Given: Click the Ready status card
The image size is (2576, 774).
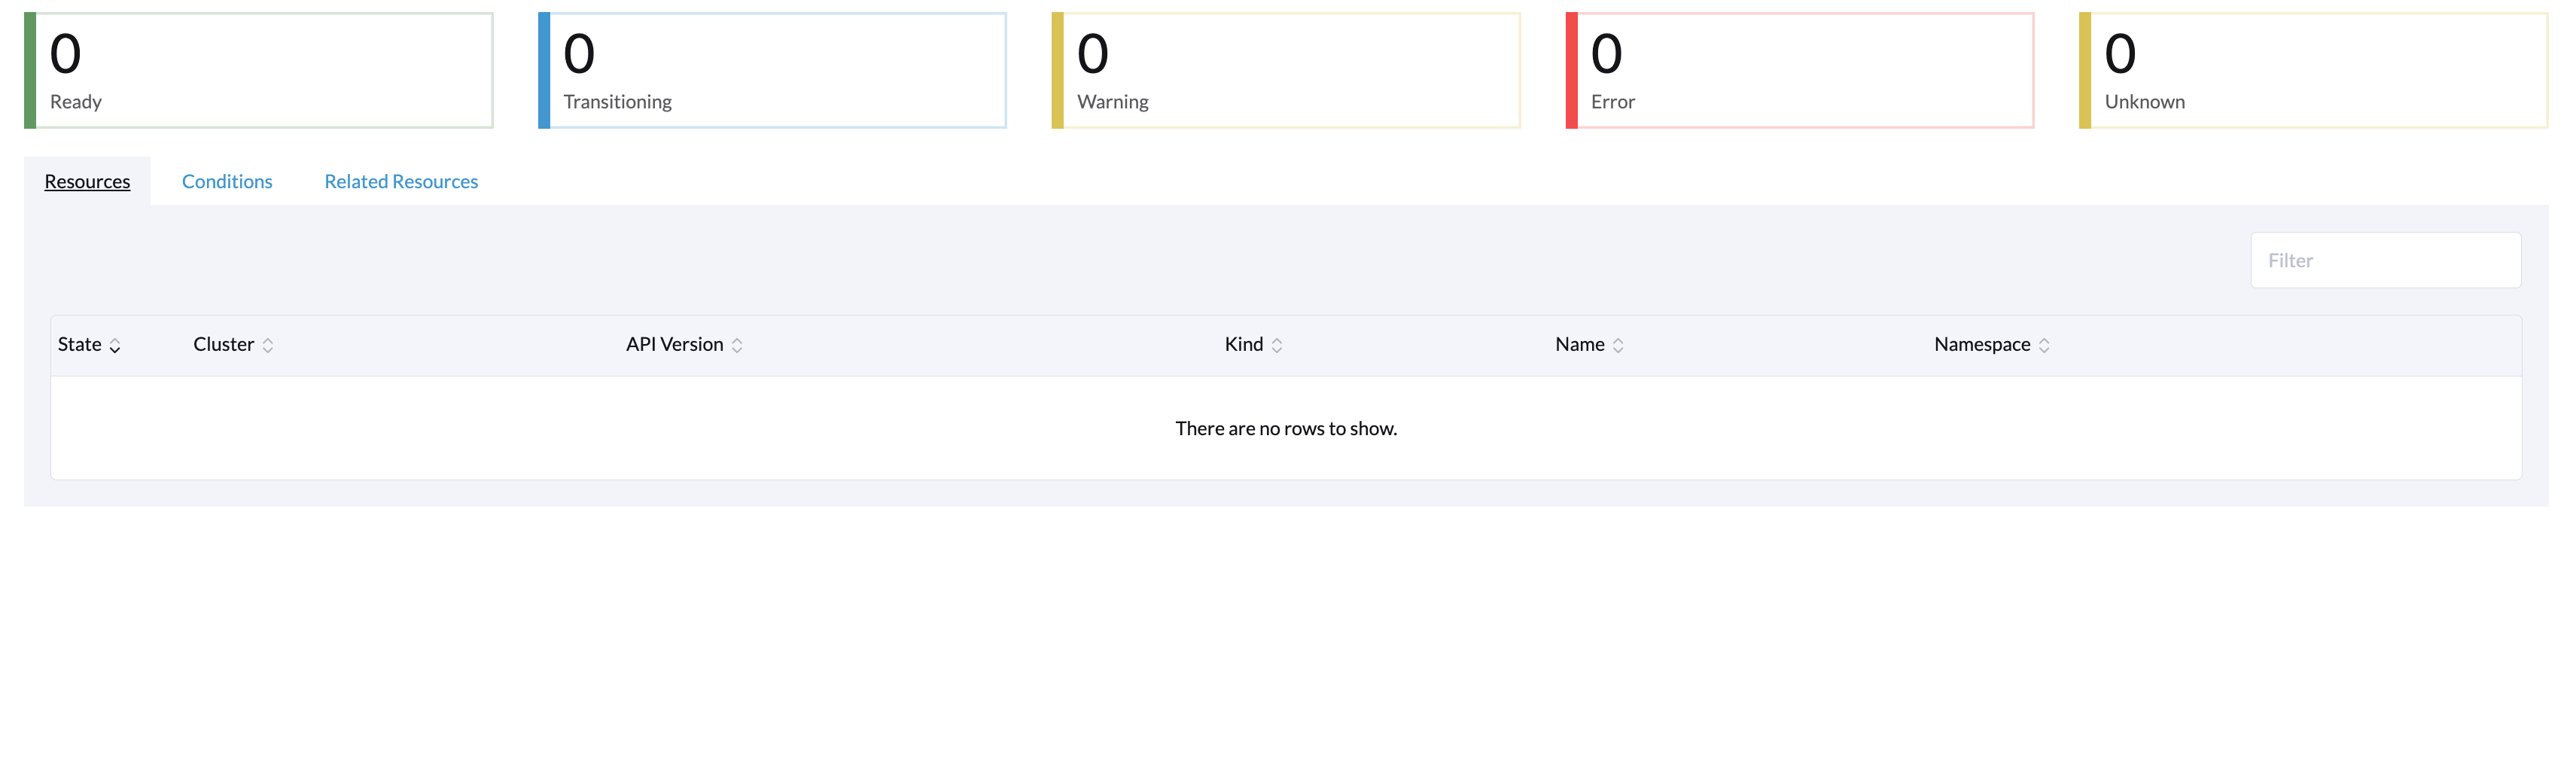Looking at the screenshot, I should point(258,69).
